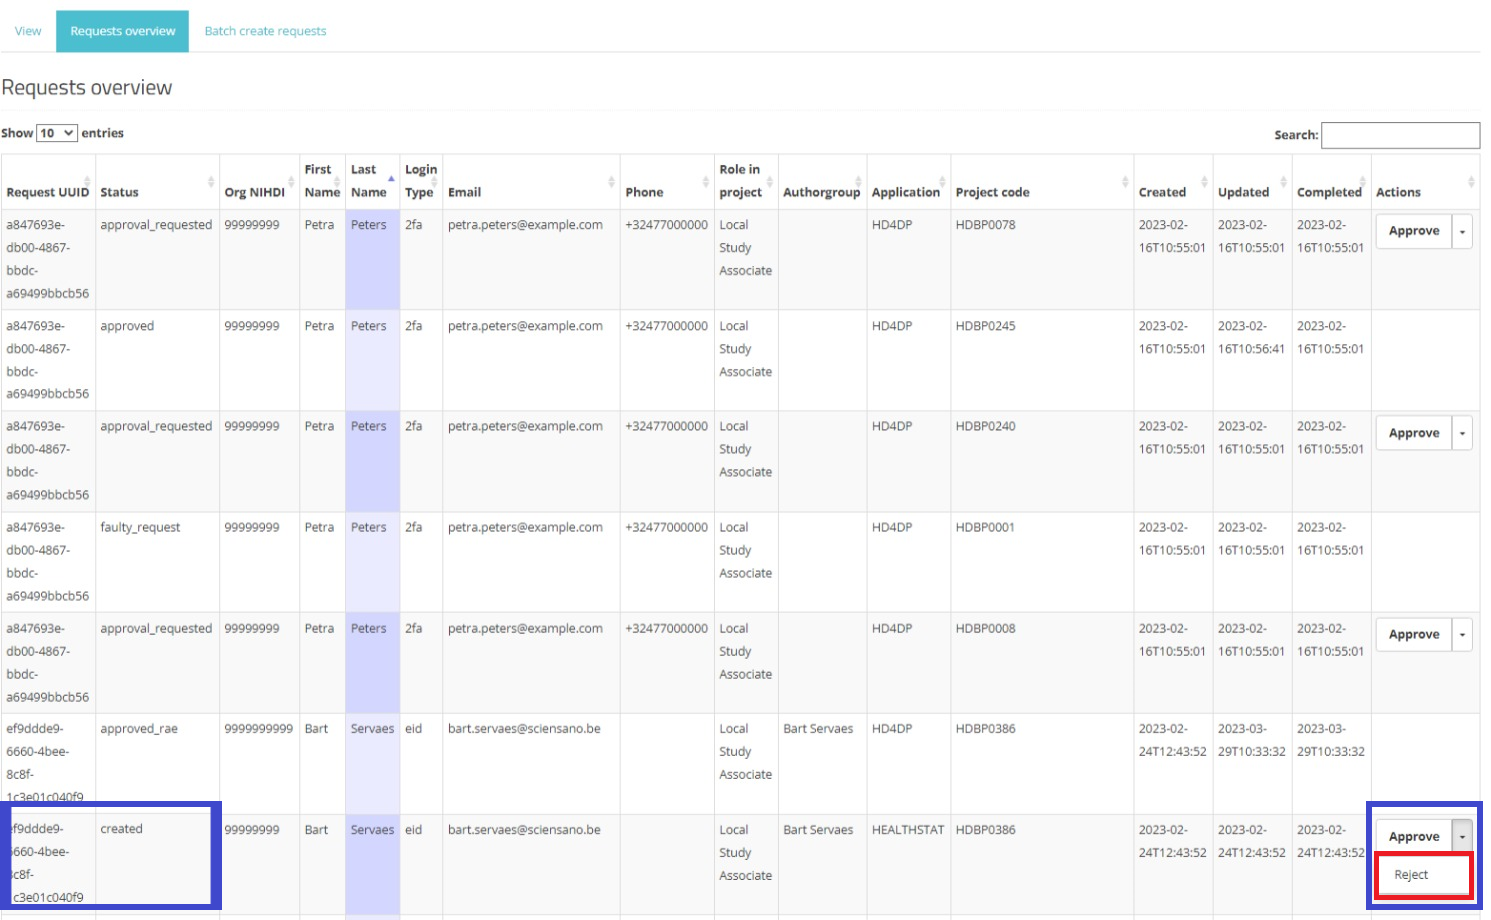Viewport: 1491px width, 920px height.
Task: Expand Approve caret for project HDBP0078
Action: click(x=1462, y=232)
